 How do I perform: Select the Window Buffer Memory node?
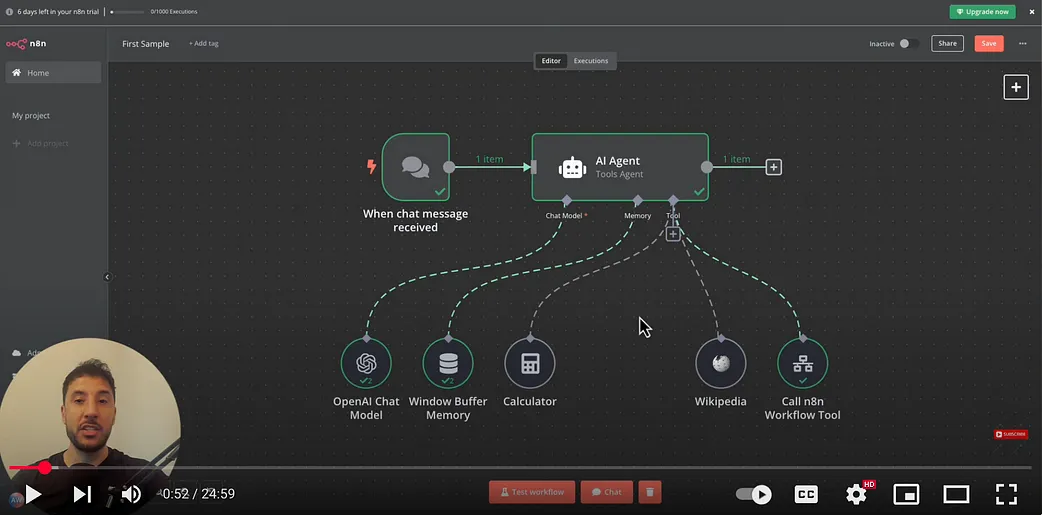pos(448,363)
